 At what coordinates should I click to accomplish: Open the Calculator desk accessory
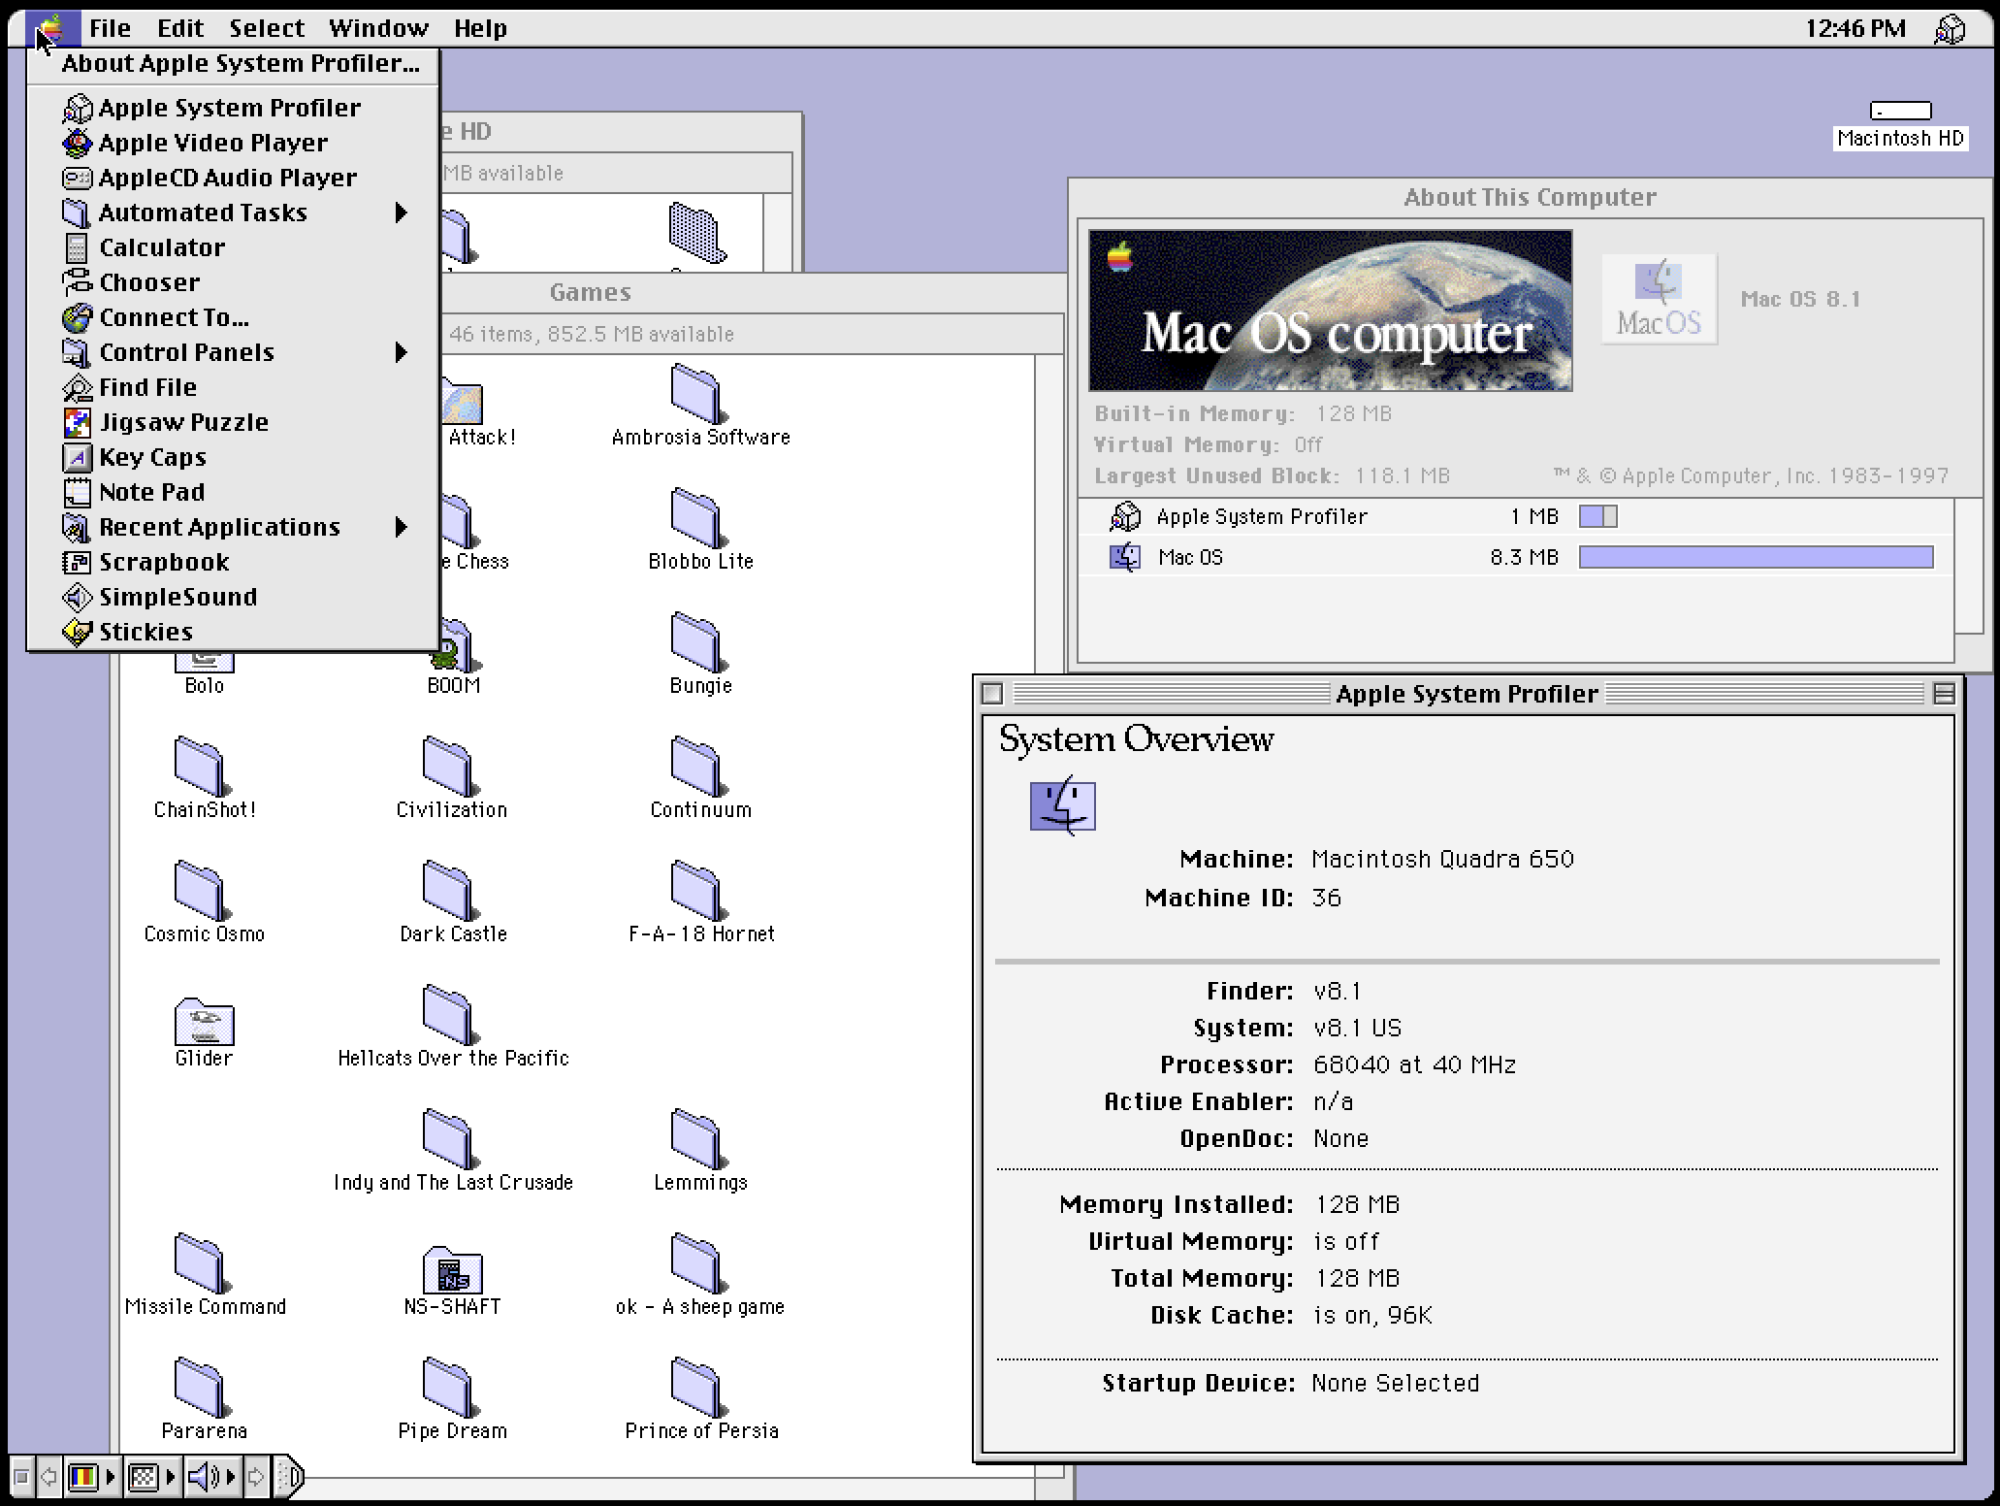[x=161, y=248]
